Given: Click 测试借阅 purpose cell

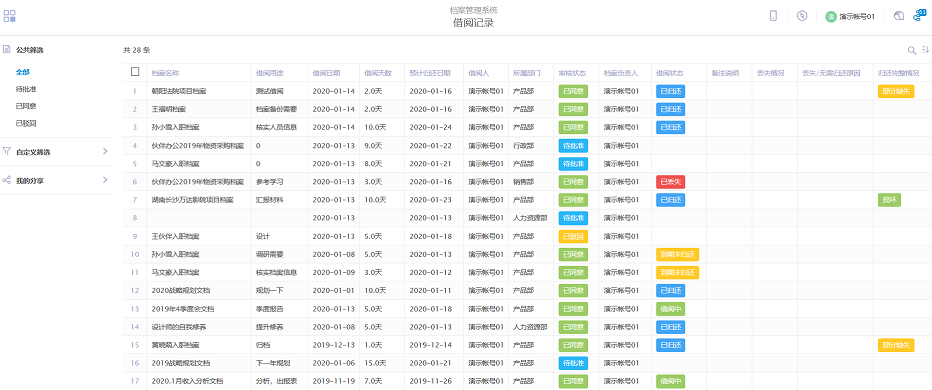Looking at the screenshot, I should 269,92.
